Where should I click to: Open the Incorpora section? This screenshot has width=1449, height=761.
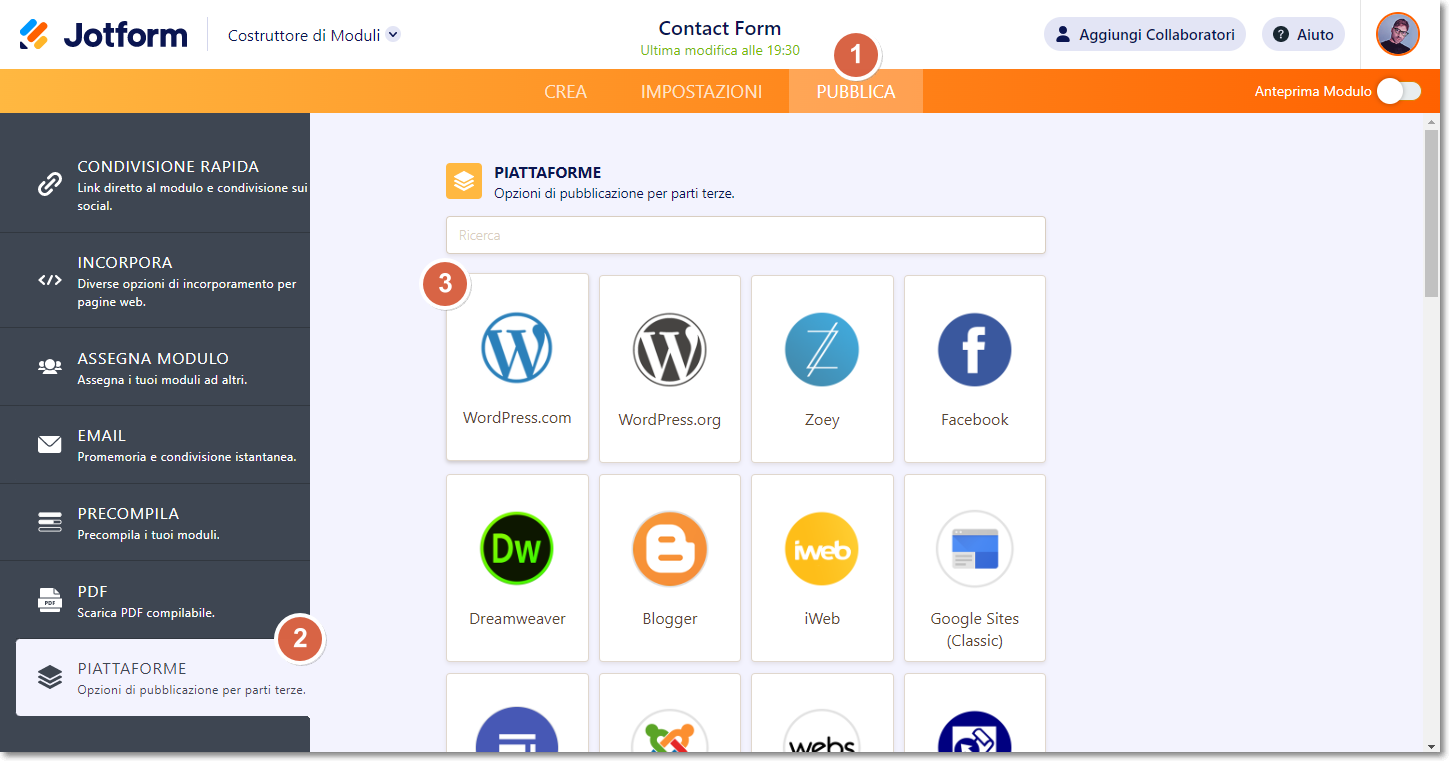point(155,281)
